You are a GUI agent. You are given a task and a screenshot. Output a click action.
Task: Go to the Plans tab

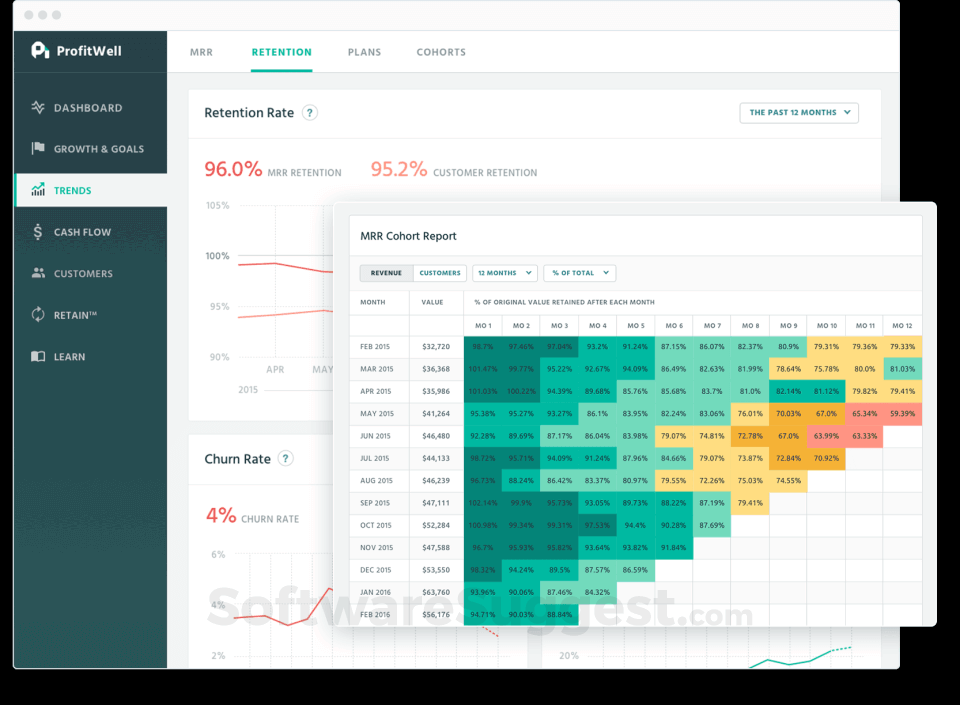click(x=364, y=52)
